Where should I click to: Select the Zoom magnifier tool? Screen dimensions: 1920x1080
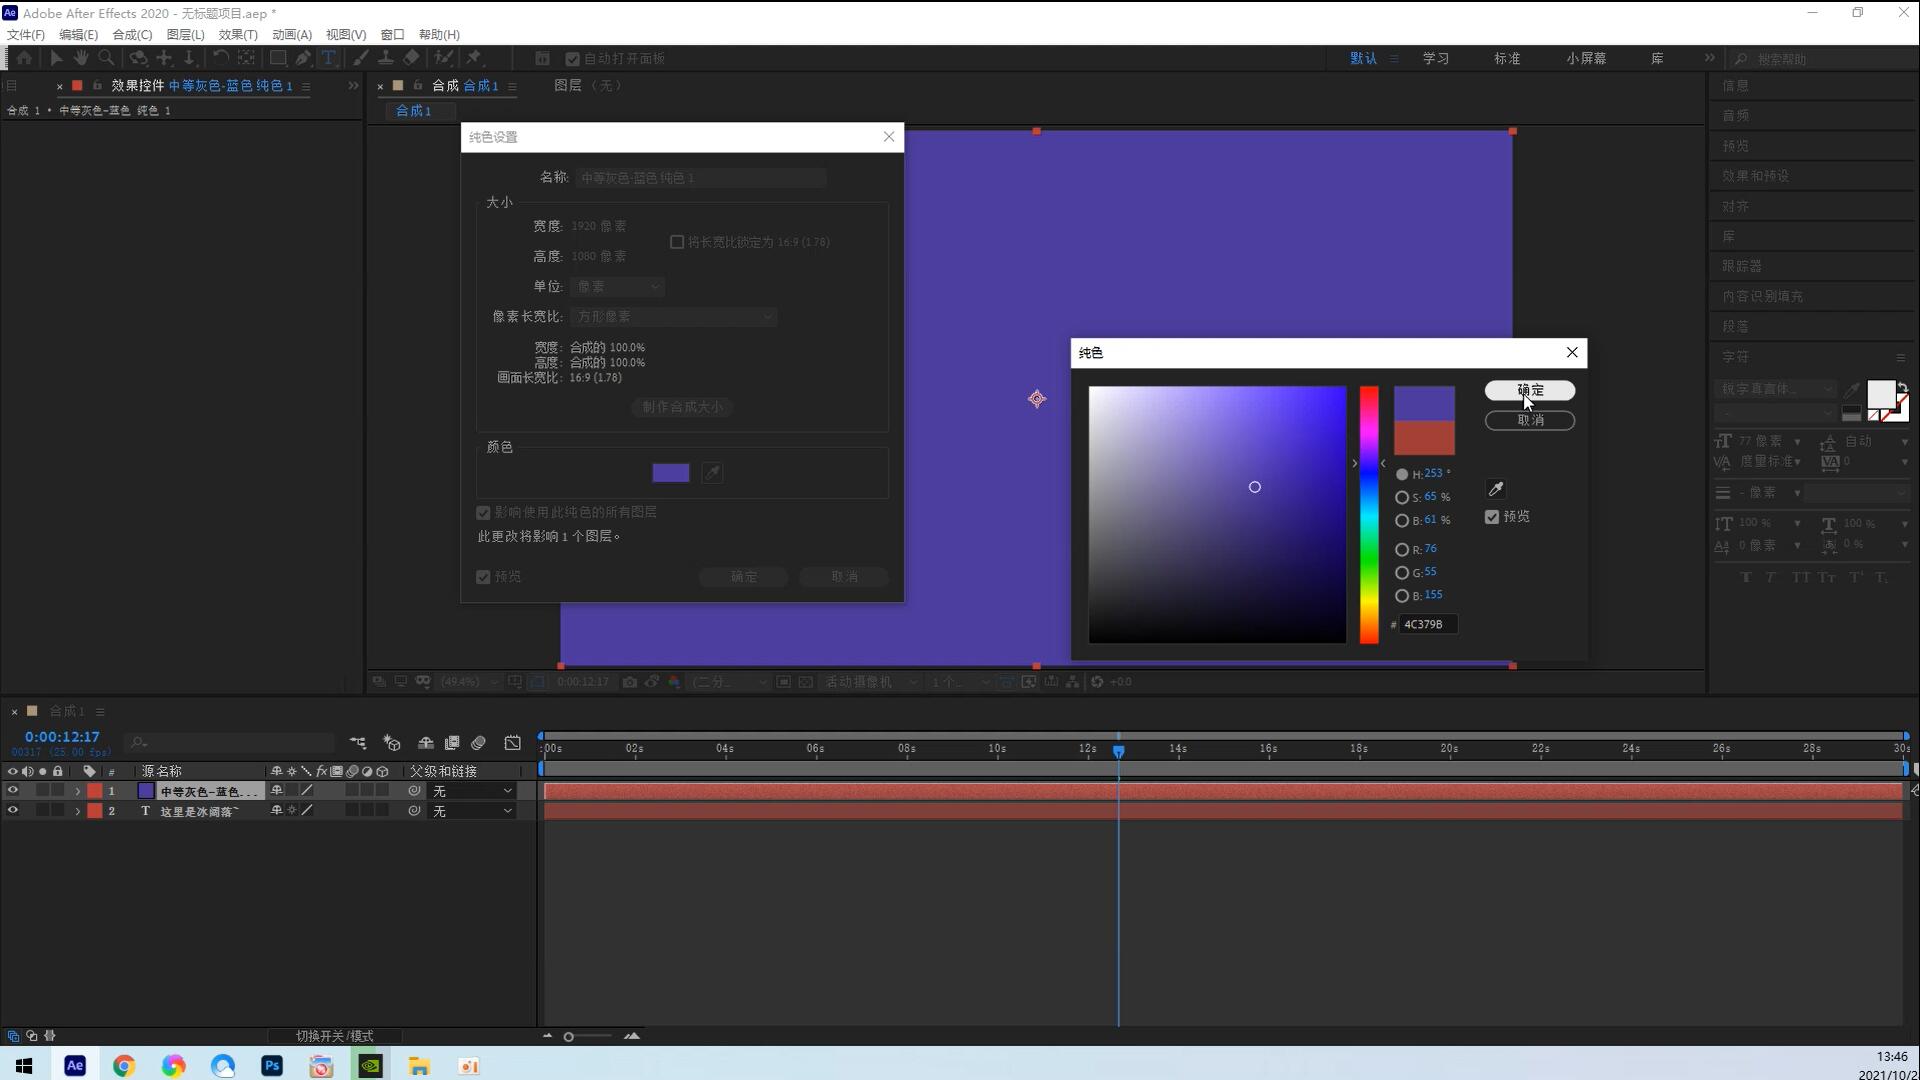click(x=106, y=58)
